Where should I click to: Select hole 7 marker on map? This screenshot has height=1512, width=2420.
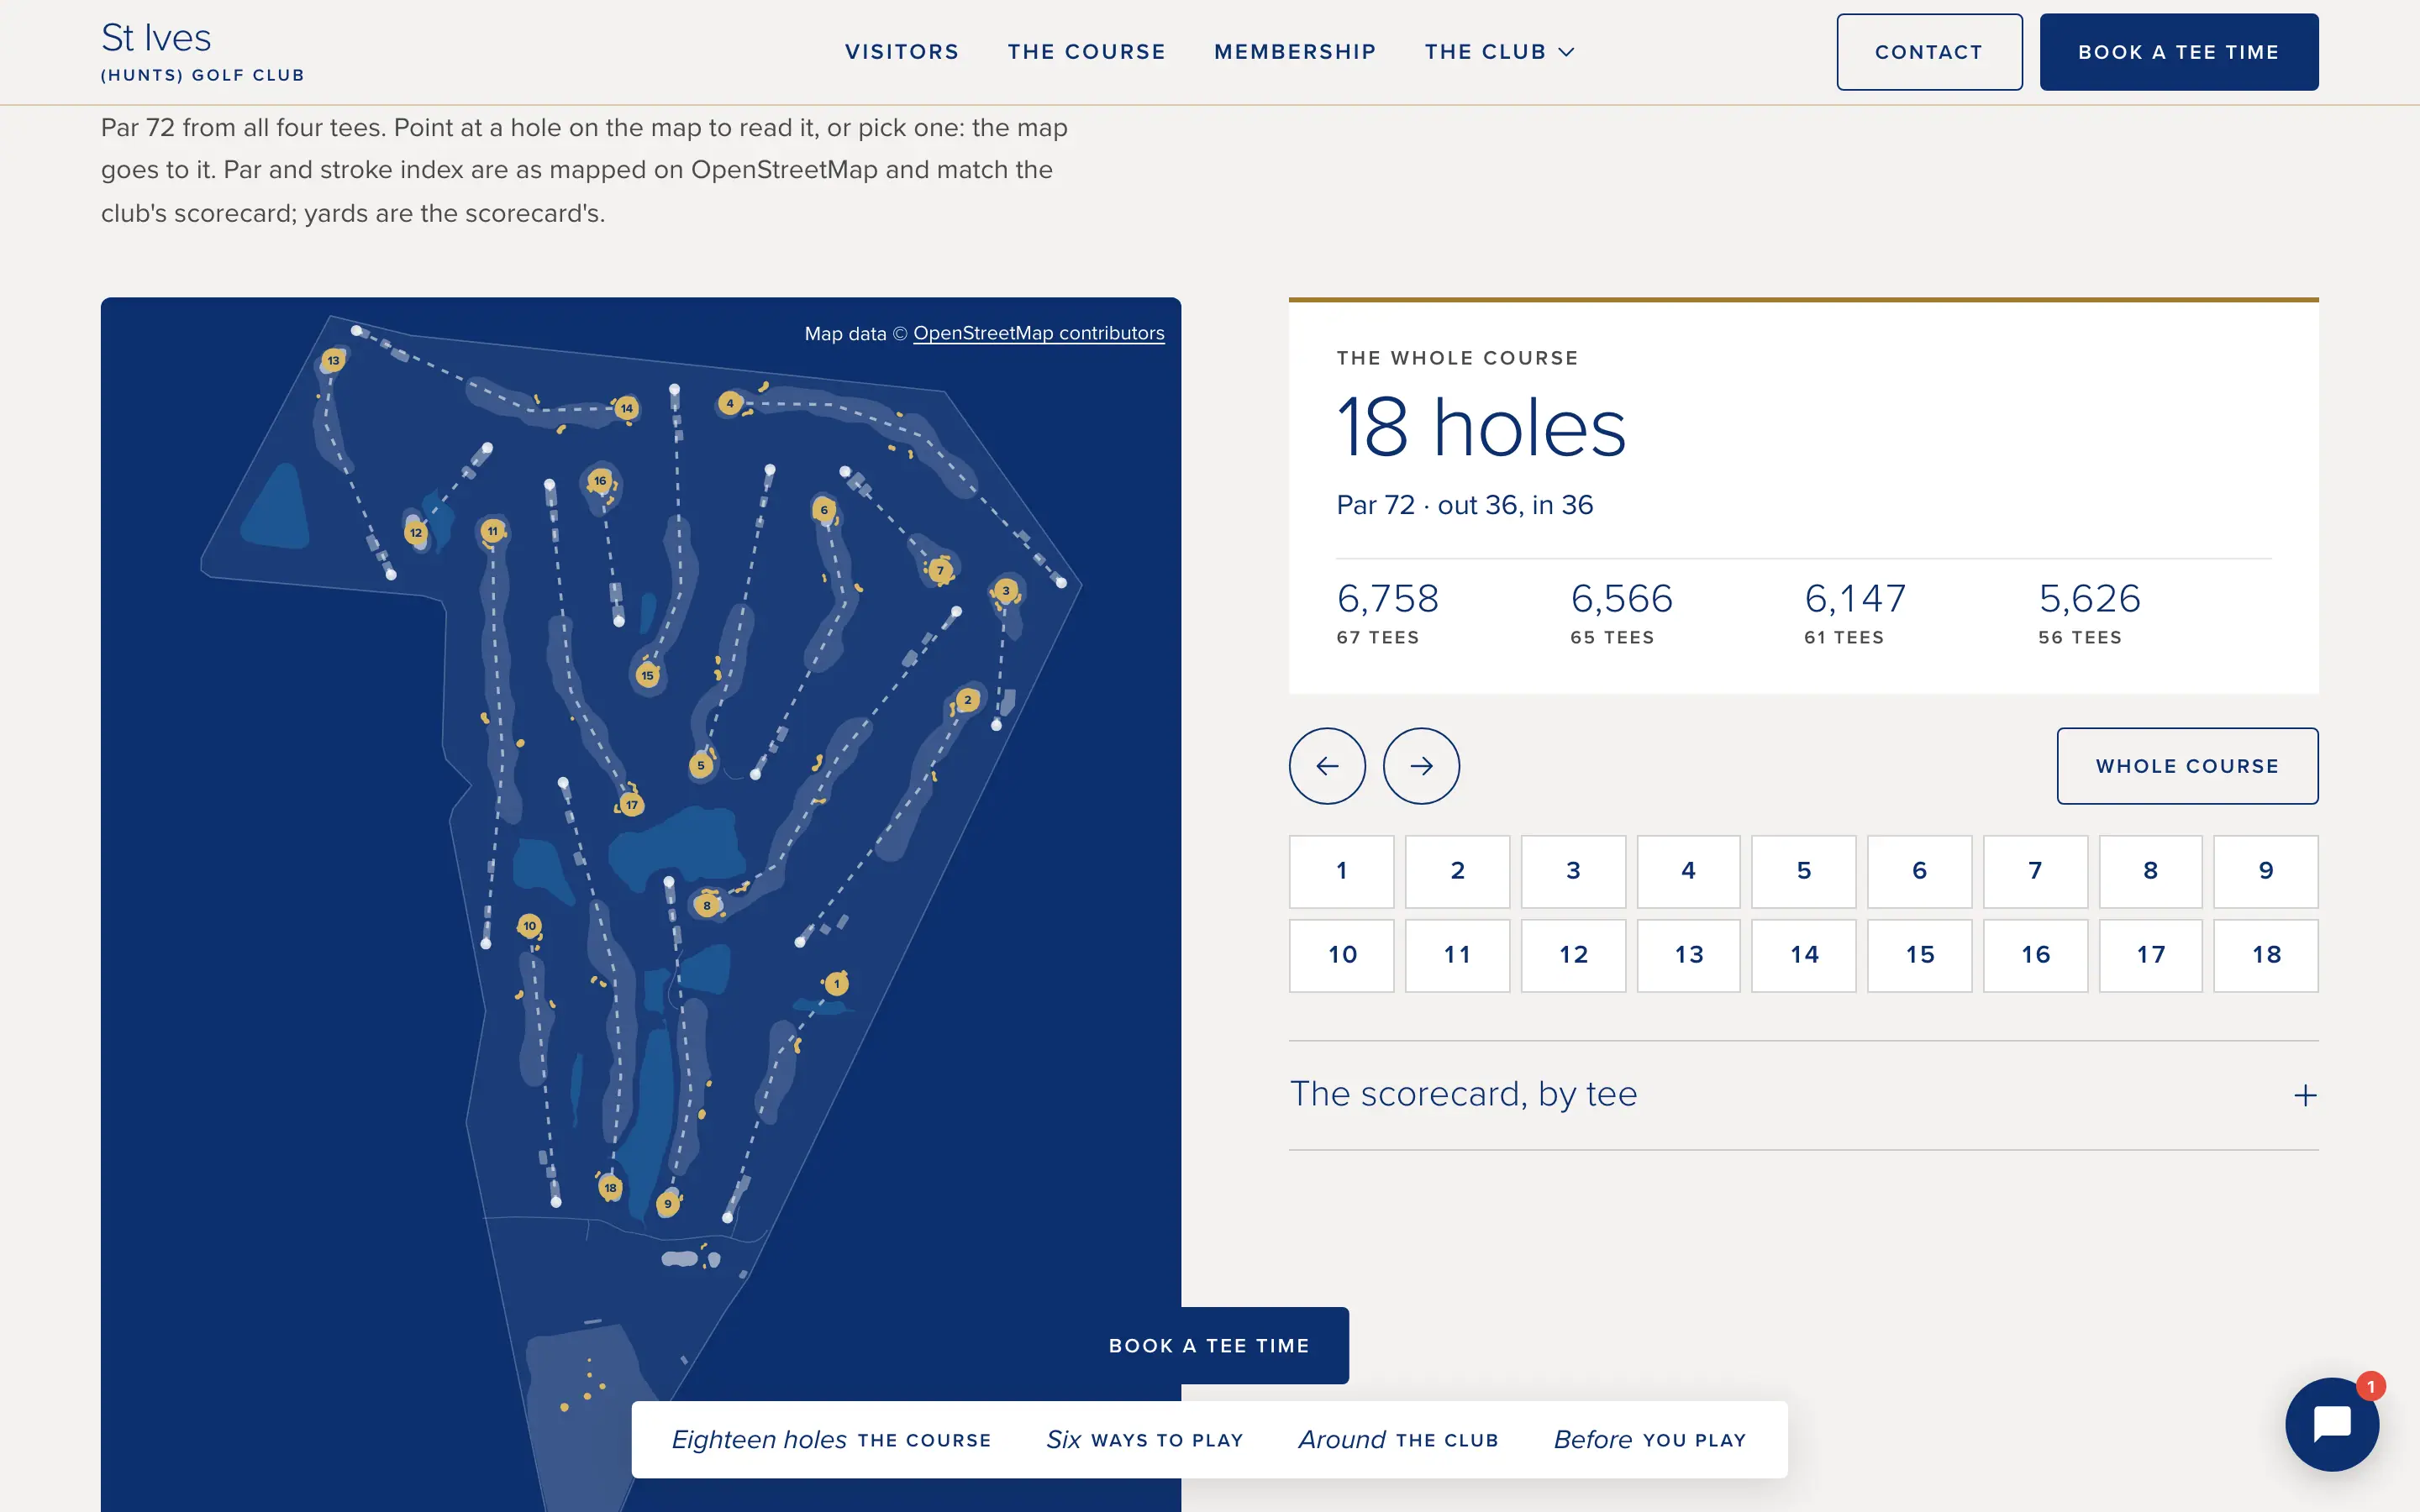pyautogui.click(x=940, y=571)
